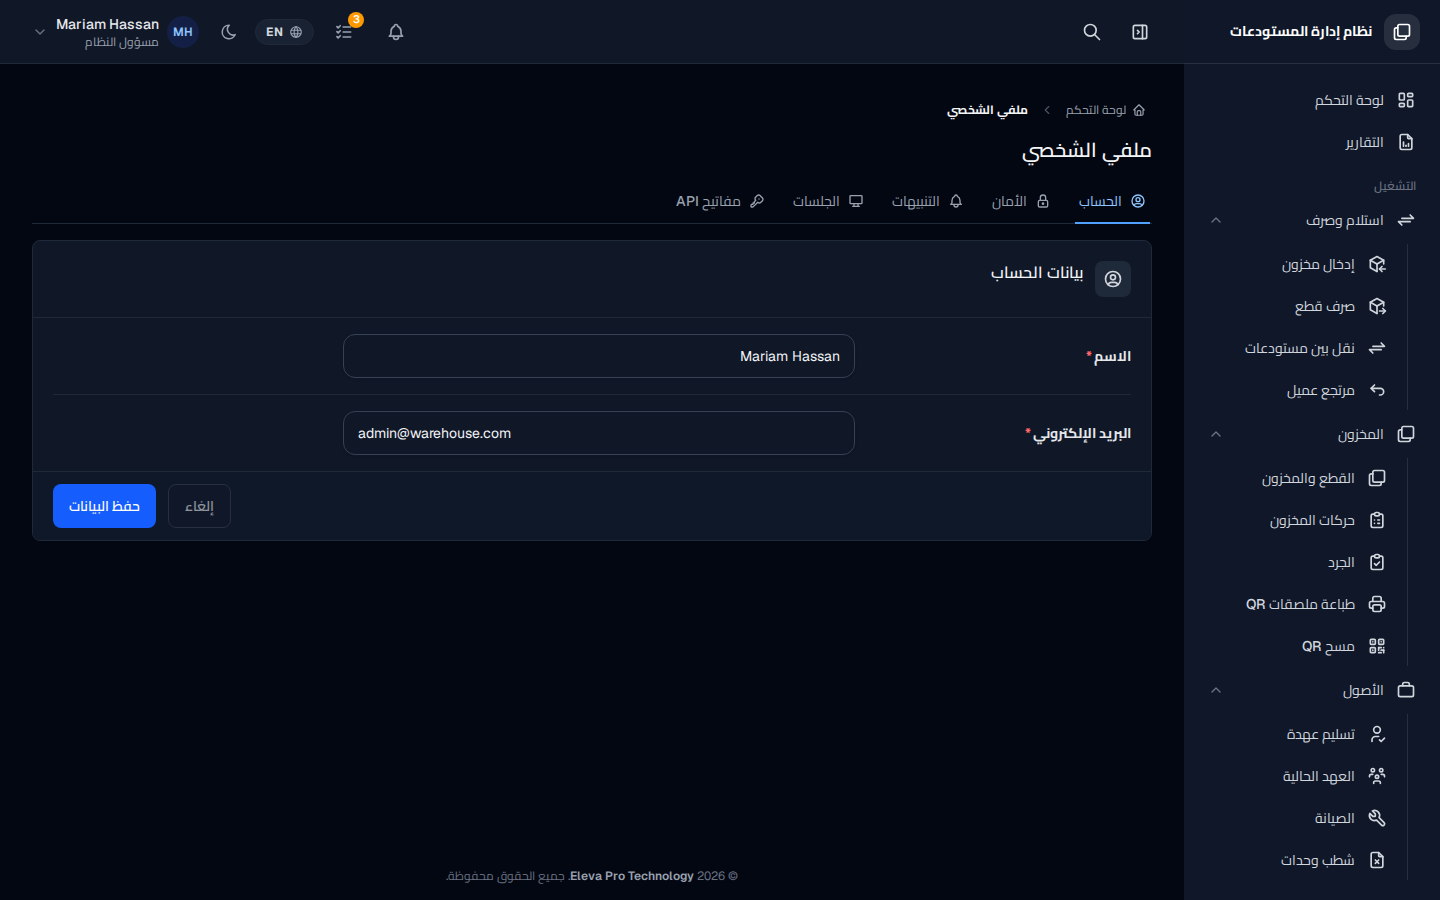Open التقارير reports in sidebar
Viewport: 1440px width, 900px height.
click(1312, 142)
